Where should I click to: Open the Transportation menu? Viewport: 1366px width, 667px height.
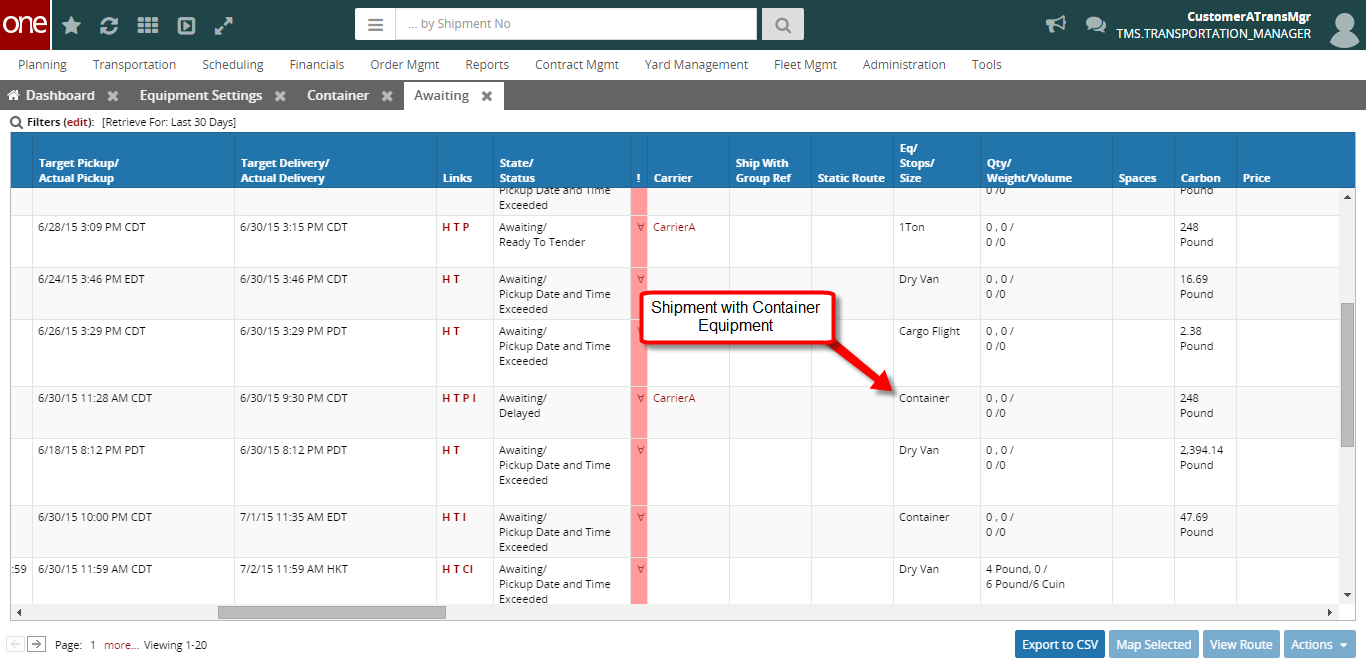[x=134, y=65]
